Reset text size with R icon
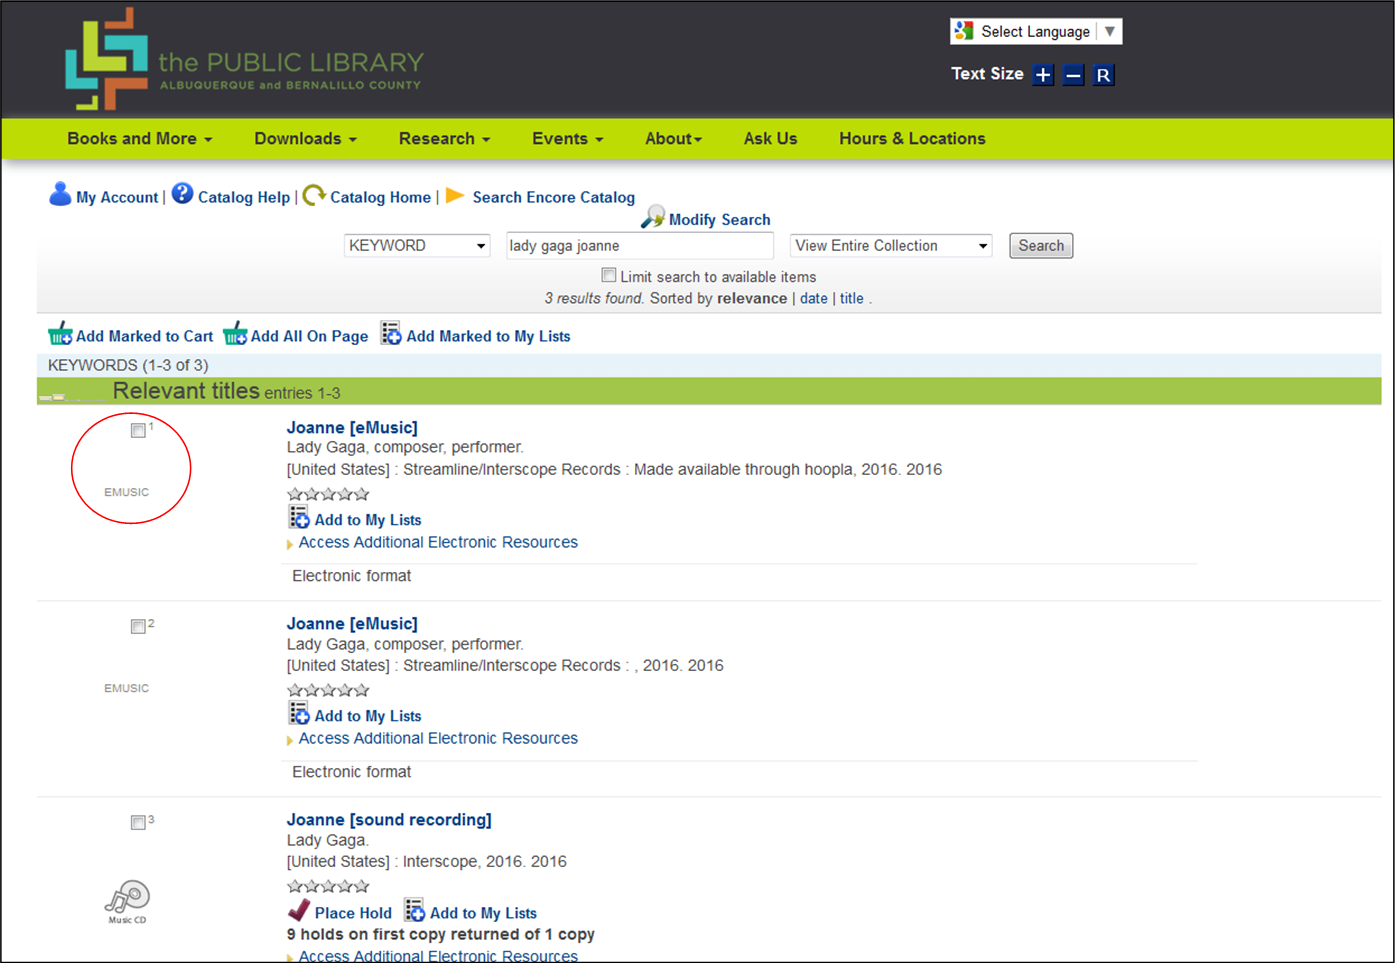1395x963 pixels. coord(1103,75)
